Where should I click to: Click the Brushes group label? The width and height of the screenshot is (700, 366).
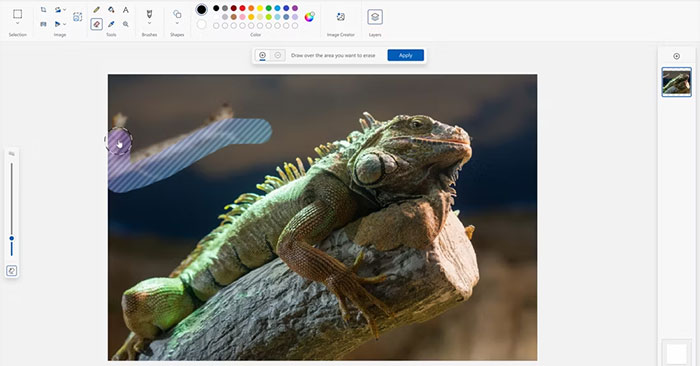point(149,35)
